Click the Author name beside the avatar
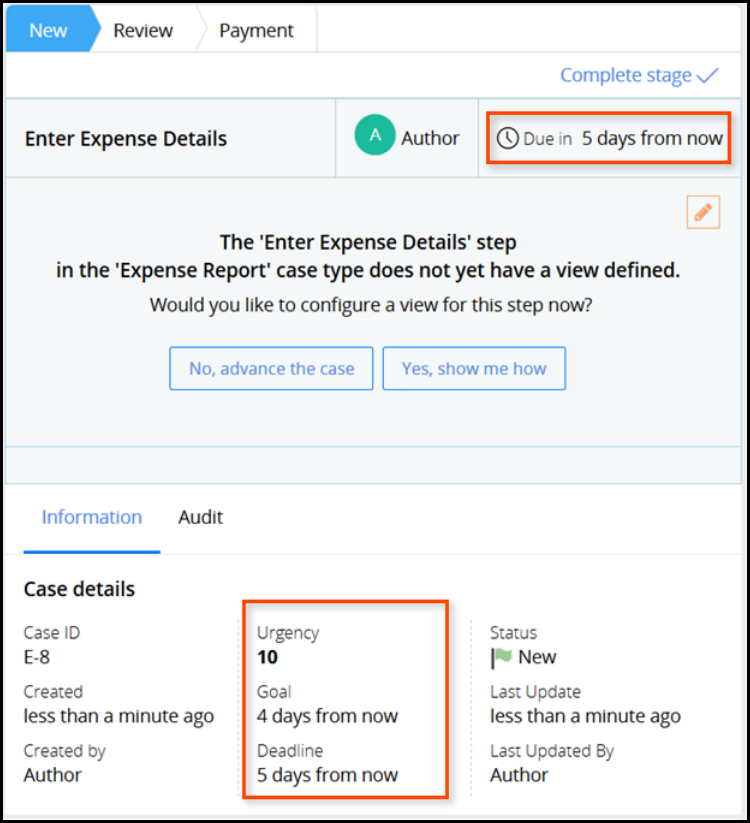750x823 pixels. (430, 138)
